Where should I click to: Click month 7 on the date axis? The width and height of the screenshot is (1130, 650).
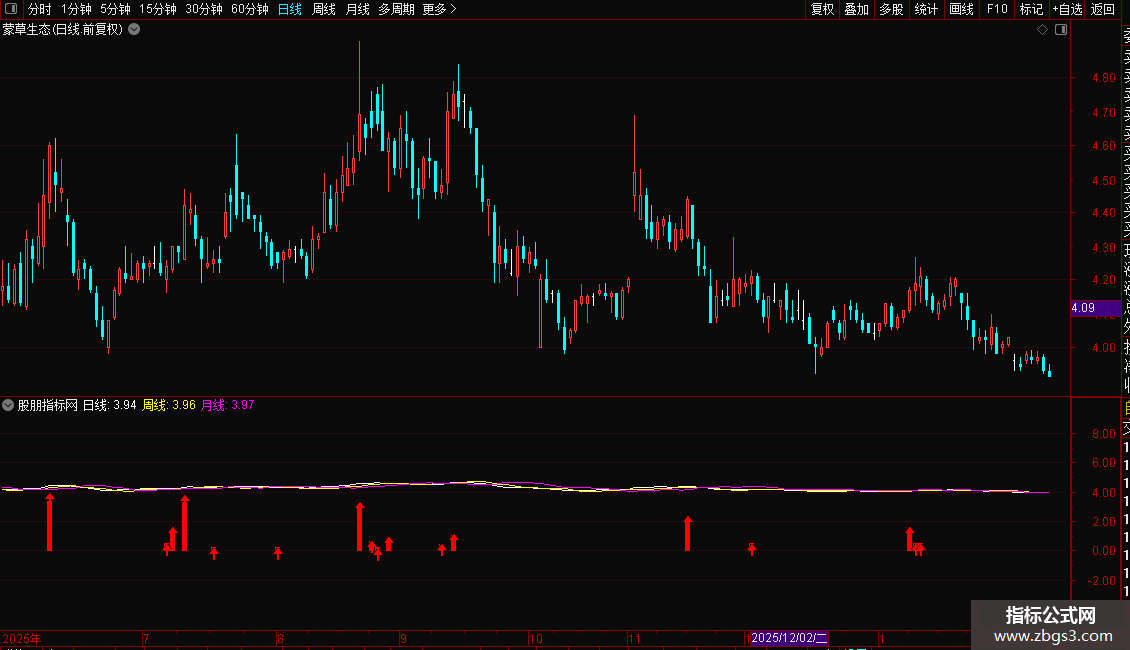click(146, 638)
